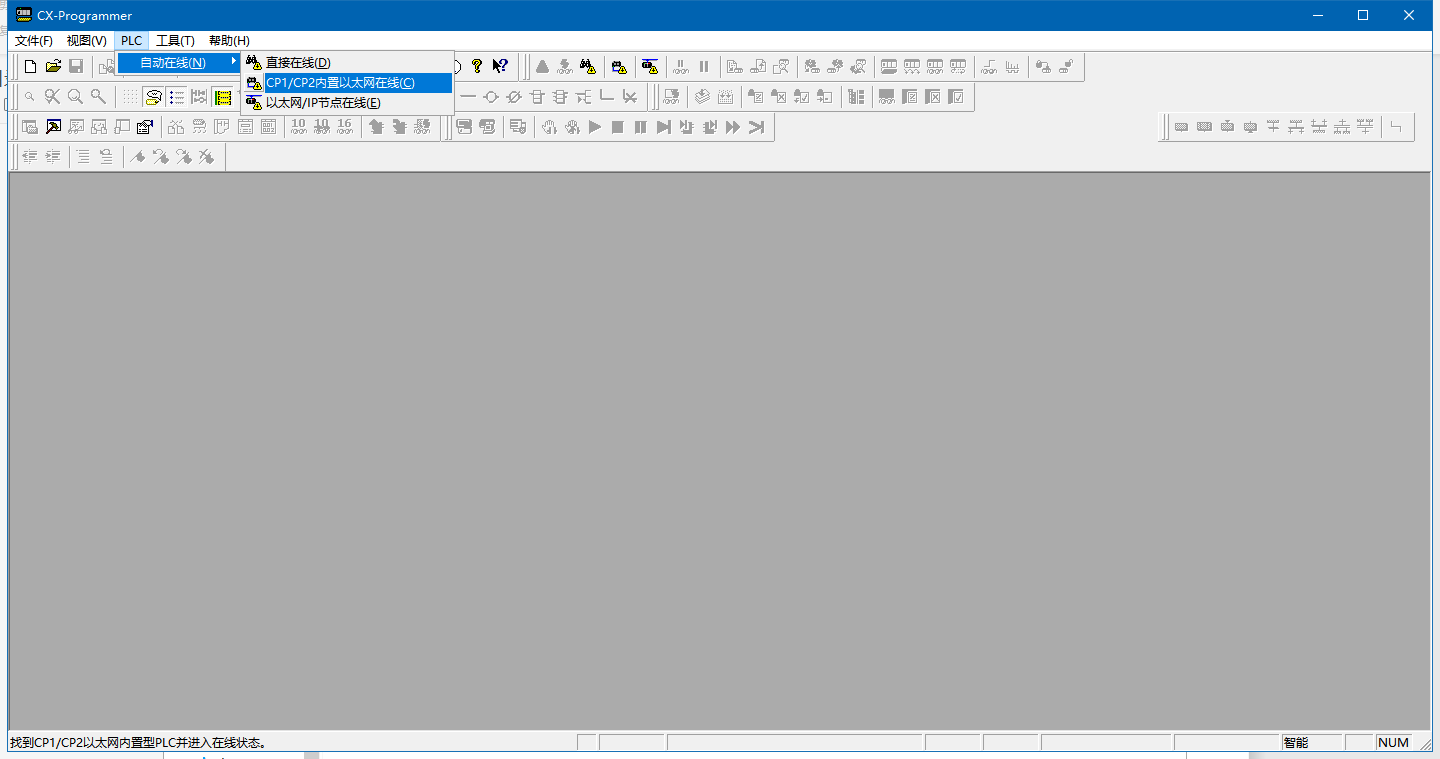
Task: Open the 帮助(H) menu
Action: click(229, 41)
